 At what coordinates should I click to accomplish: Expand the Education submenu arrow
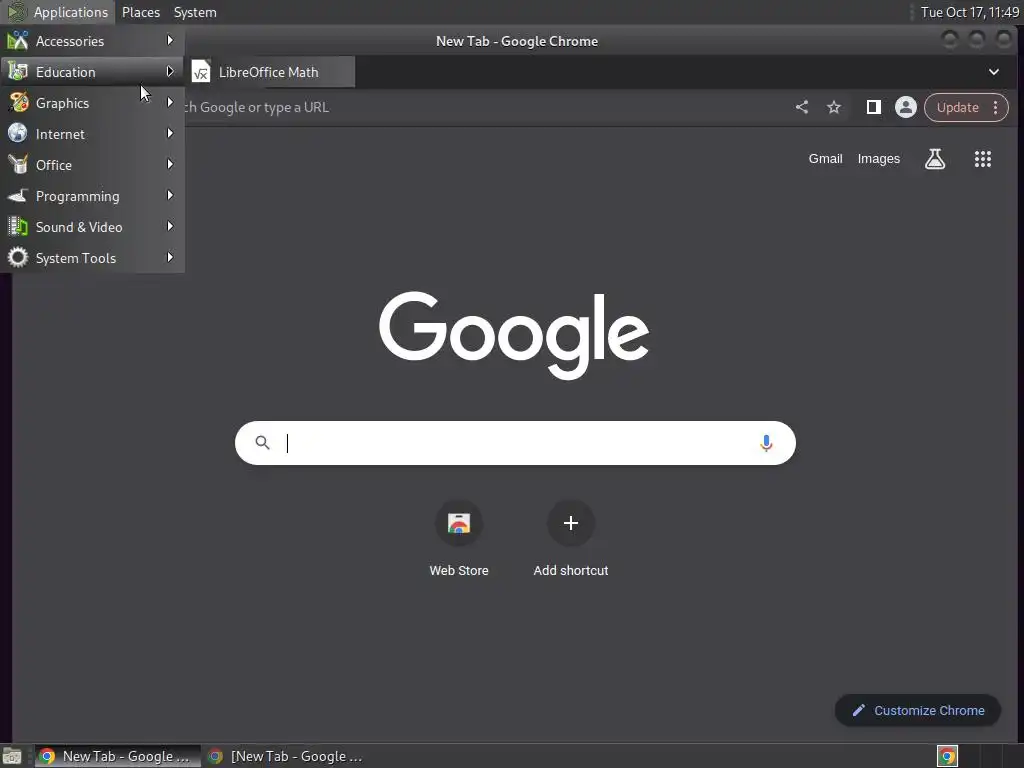click(x=170, y=71)
